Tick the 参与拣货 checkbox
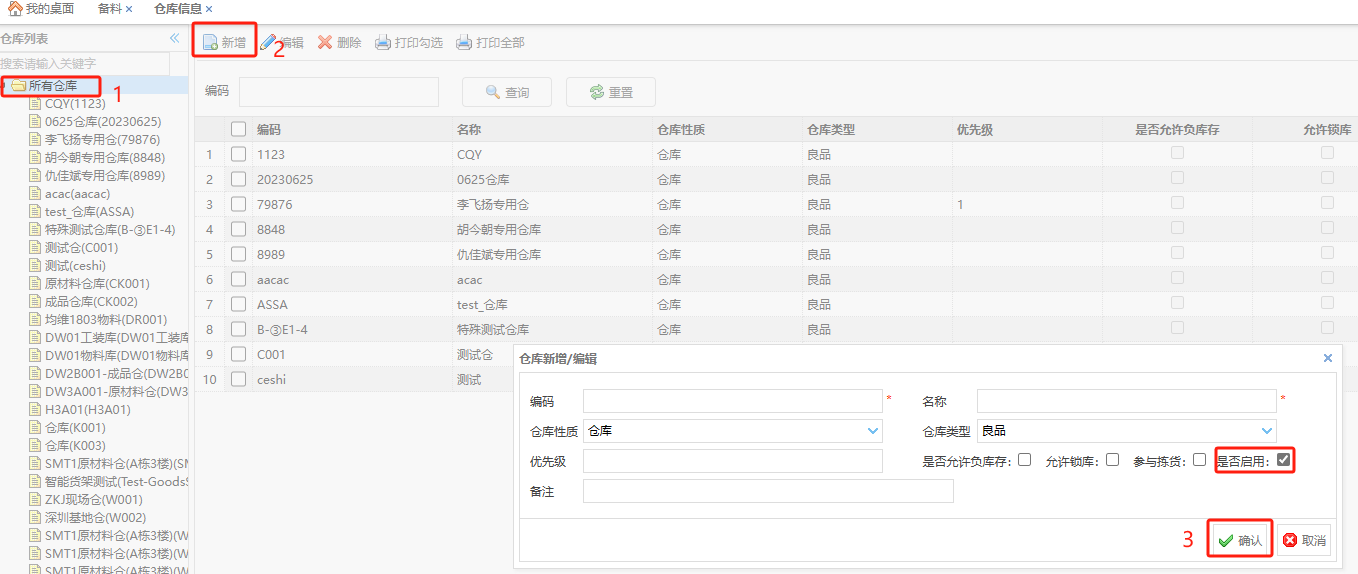Image resolution: width=1358 pixels, height=574 pixels. click(x=1199, y=460)
